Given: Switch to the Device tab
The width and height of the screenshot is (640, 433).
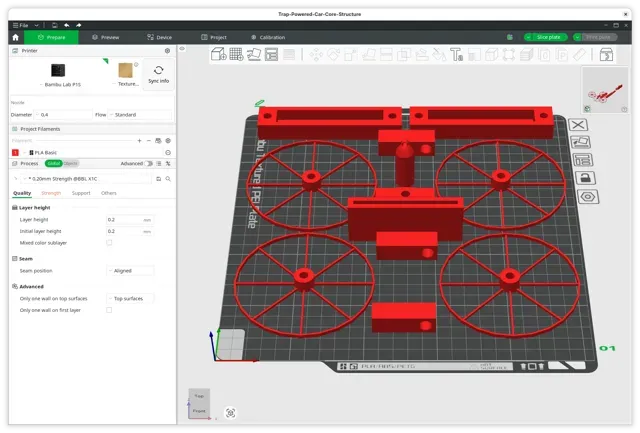Looking at the screenshot, I should 160,37.
